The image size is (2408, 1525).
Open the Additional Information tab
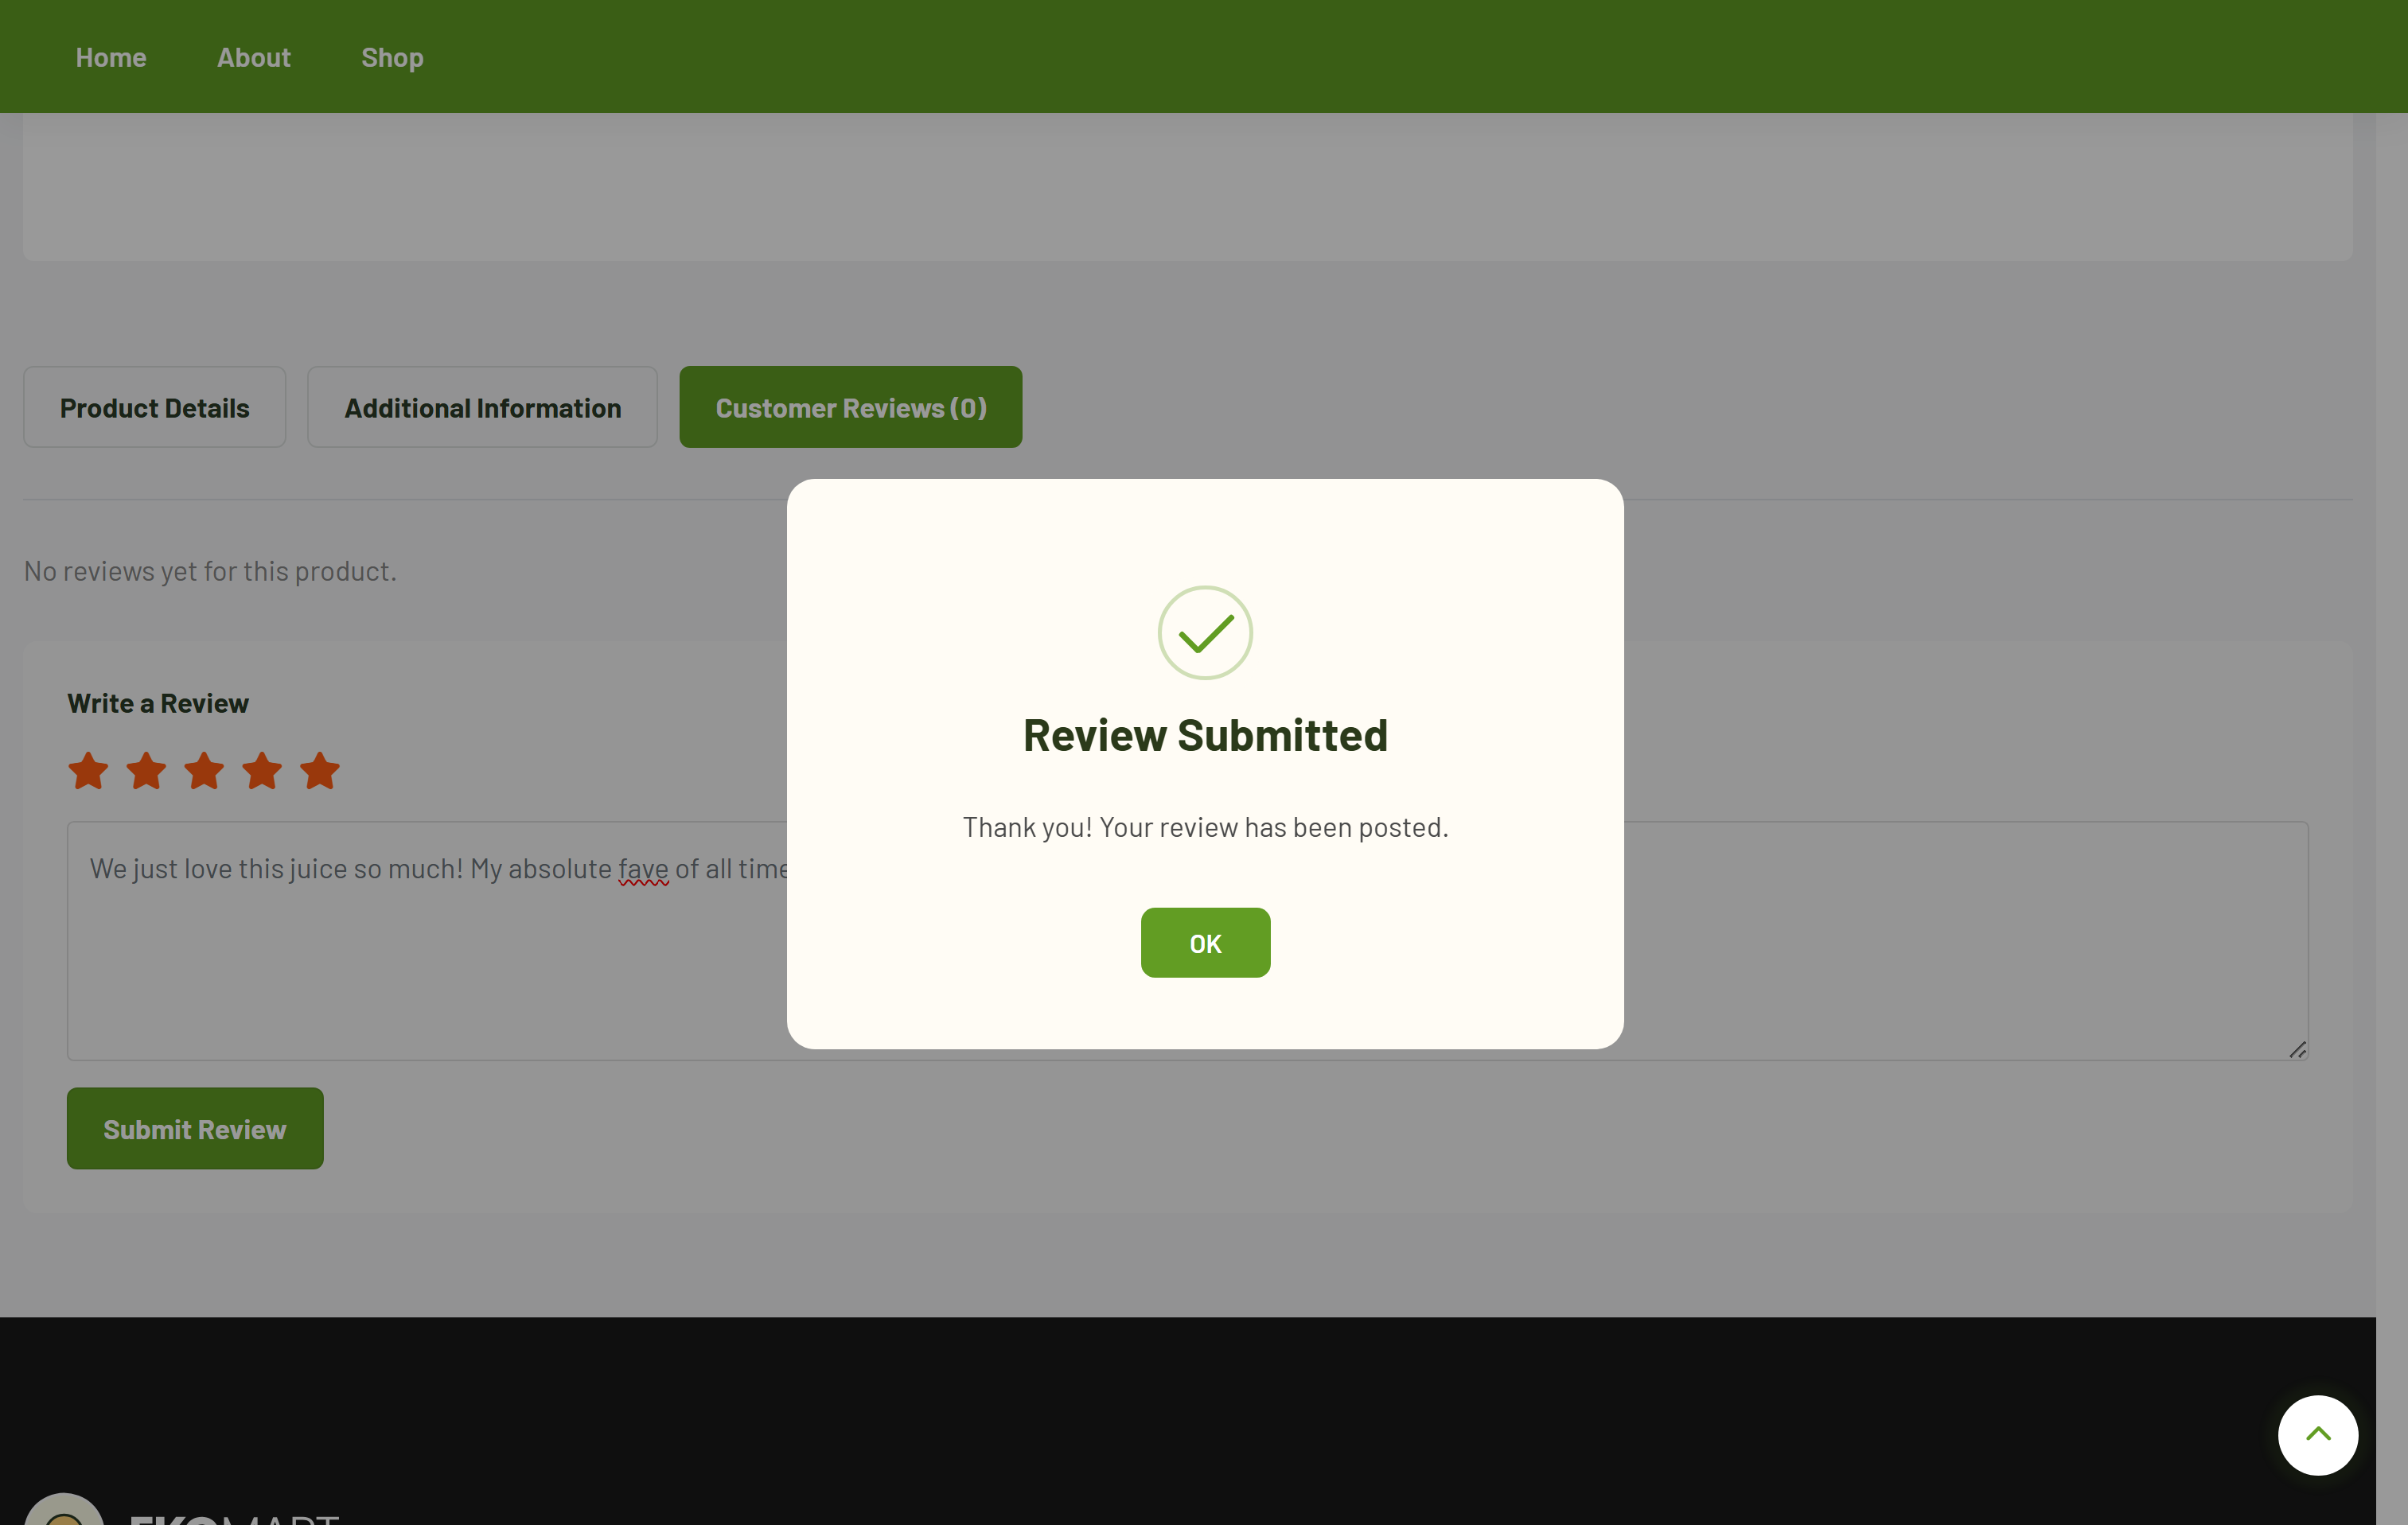tap(482, 407)
